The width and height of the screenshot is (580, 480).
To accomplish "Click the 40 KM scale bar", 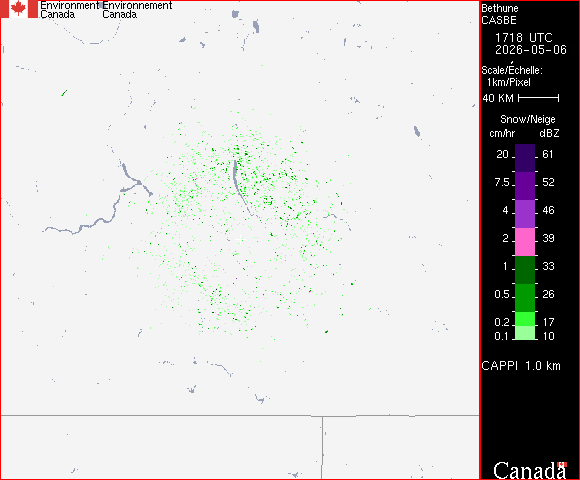I will tap(539, 98).
